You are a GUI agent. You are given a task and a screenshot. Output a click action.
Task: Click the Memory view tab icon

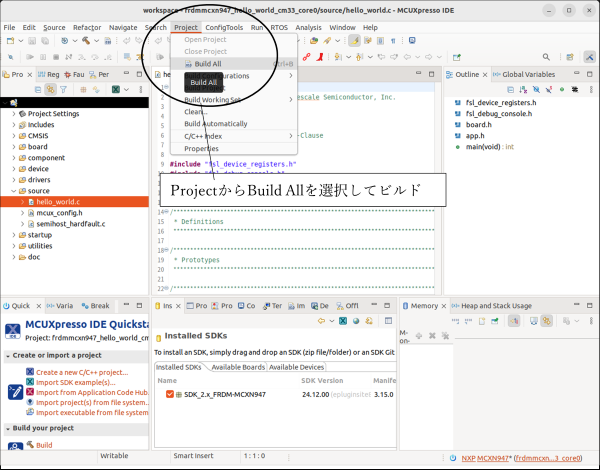tap(405, 305)
